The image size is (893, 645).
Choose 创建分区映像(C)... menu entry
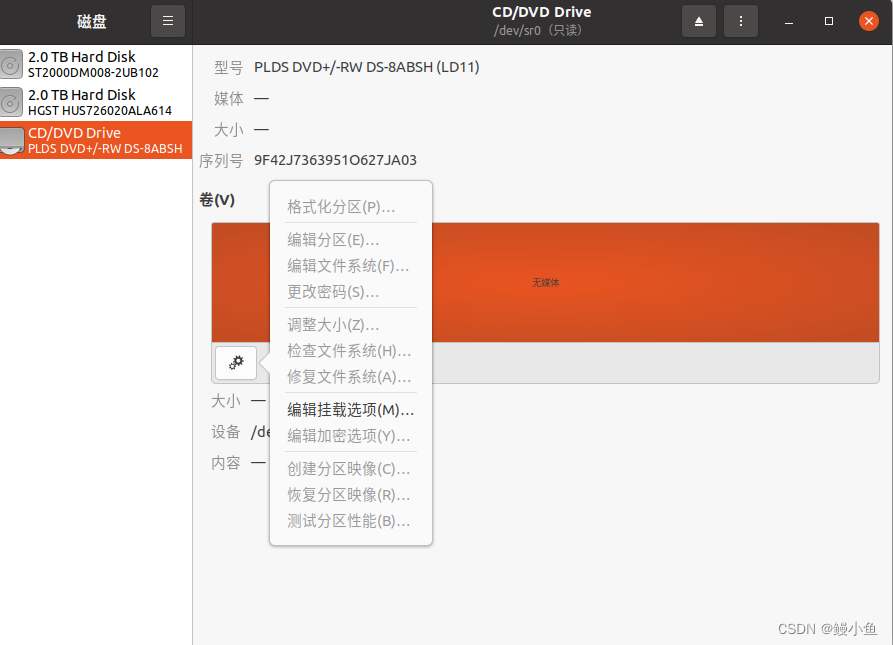click(351, 469)
